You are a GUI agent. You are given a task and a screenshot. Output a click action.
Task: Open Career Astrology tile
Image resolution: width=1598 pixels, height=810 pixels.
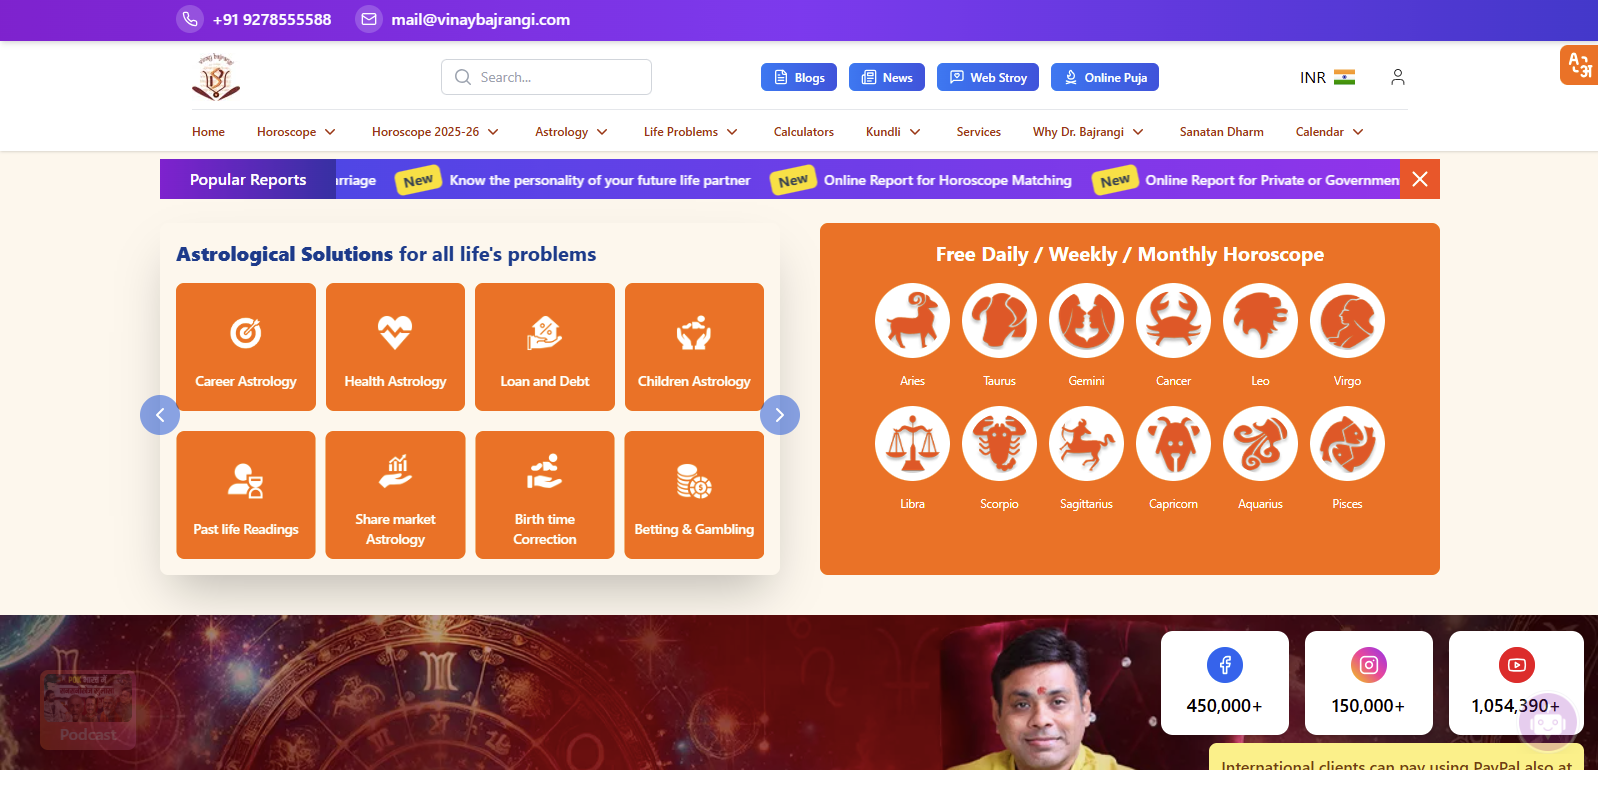246,347
